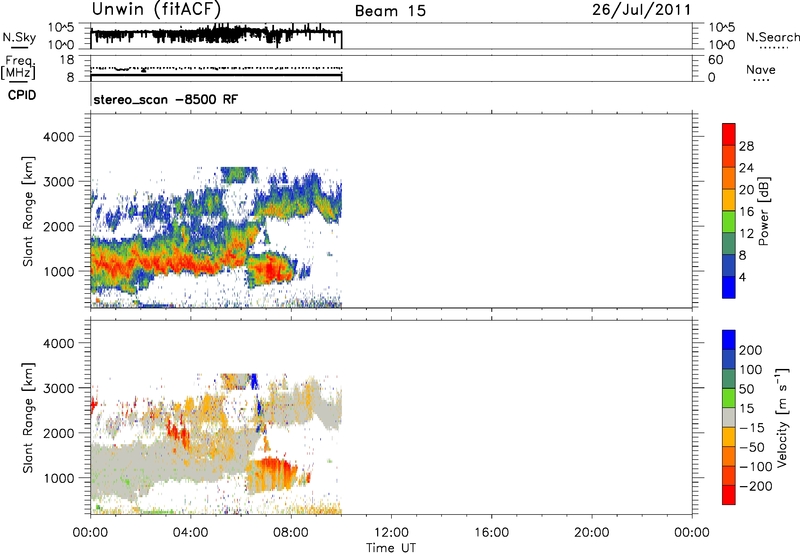Click the '1000' tick of the velocity panel
Screen dimensions: 800x554
click(x=59, y=478)
